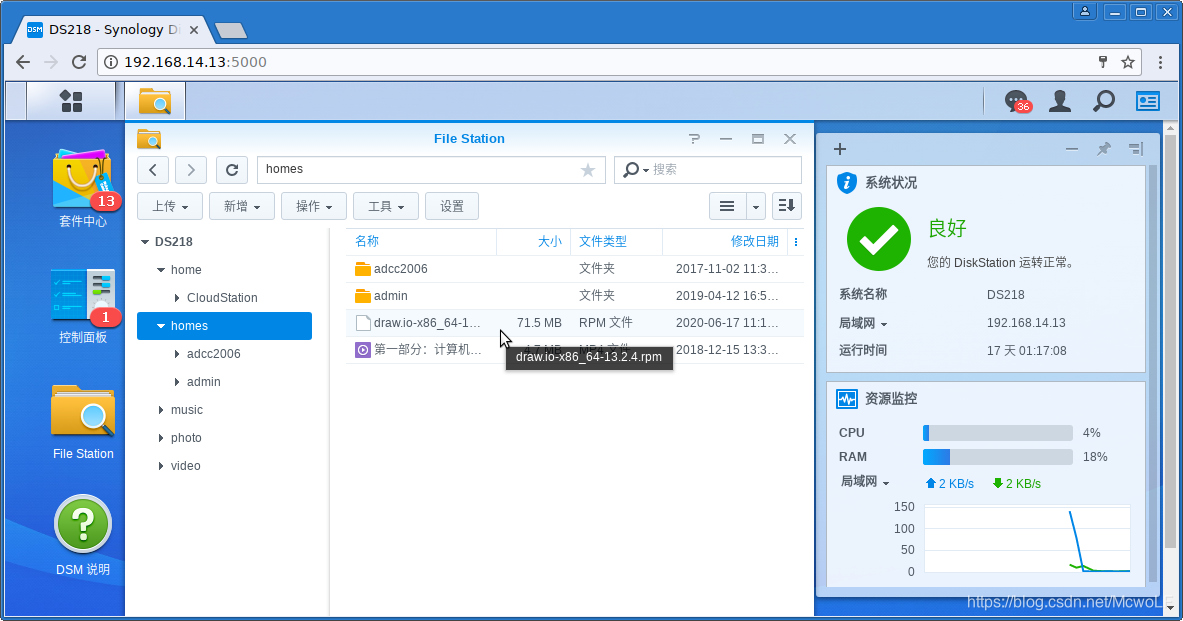Open the 新增 create dropdown
Viewport: 1183px width, 621px height.
pos(241,206)
